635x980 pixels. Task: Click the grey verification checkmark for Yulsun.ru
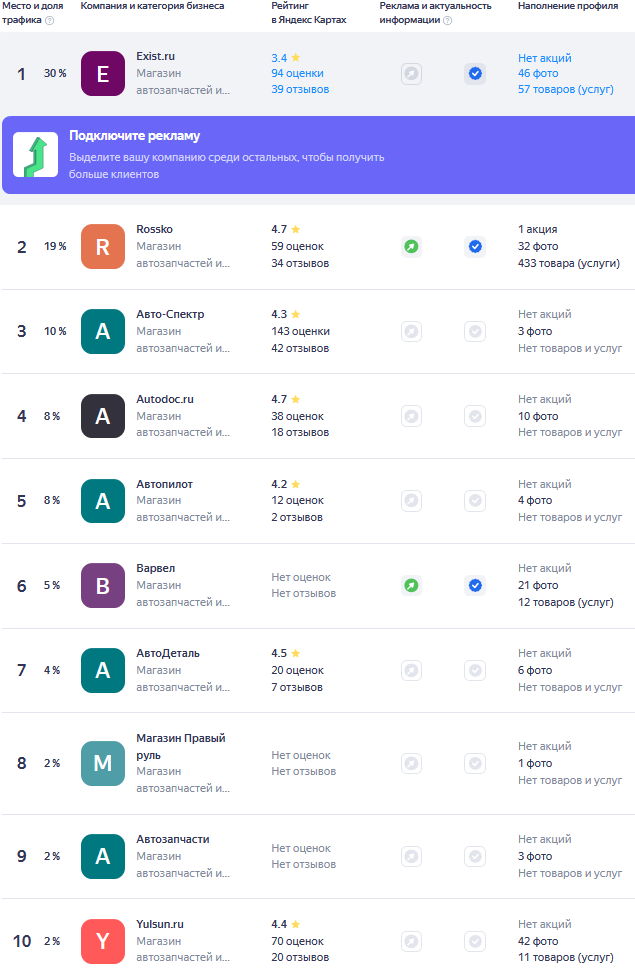pyautogui.click(x=476, y=941)
